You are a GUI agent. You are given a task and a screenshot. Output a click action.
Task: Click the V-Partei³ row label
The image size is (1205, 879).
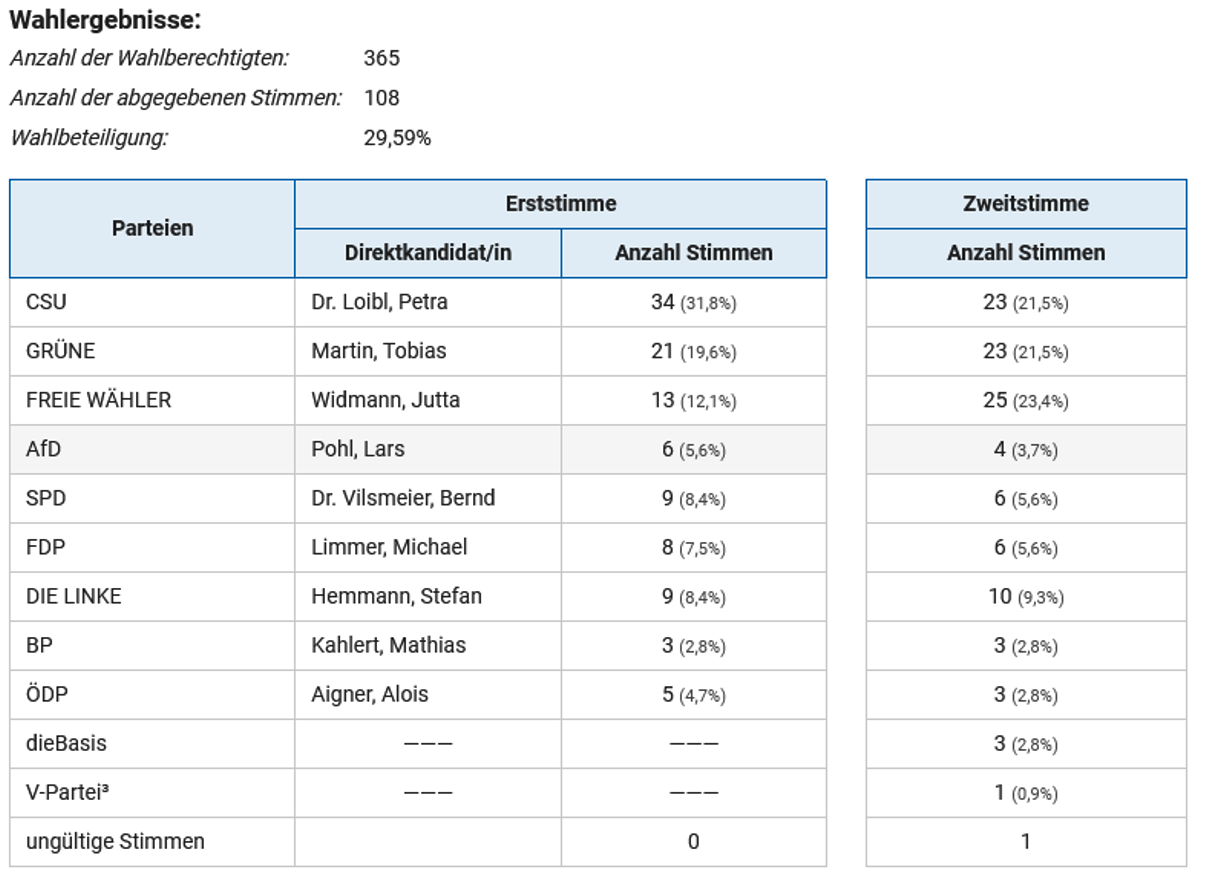click(67, 792)
